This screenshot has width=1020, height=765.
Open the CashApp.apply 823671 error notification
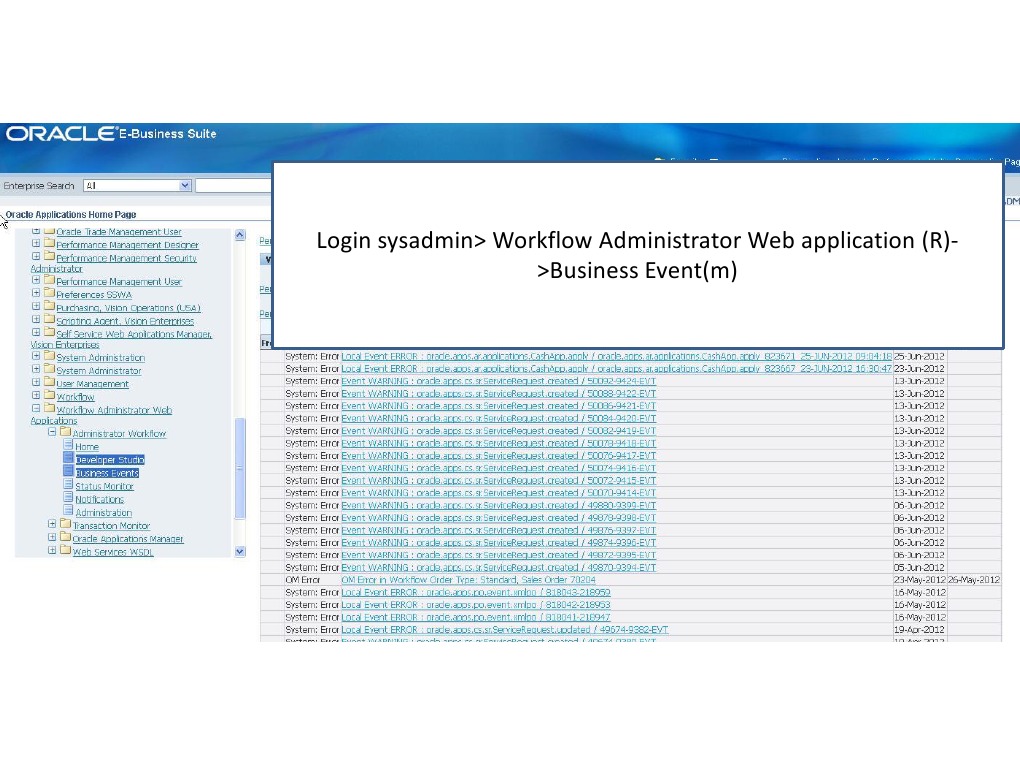[x=617, y=356]
